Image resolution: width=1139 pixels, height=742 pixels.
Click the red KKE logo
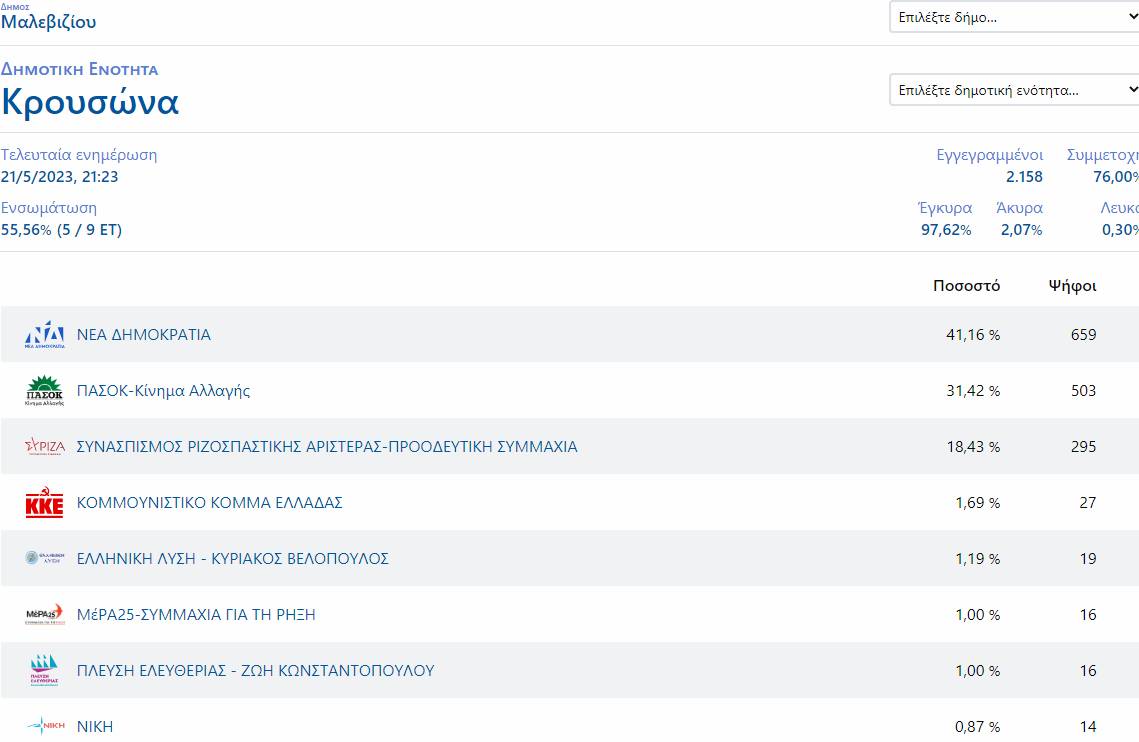click(44, 502)
